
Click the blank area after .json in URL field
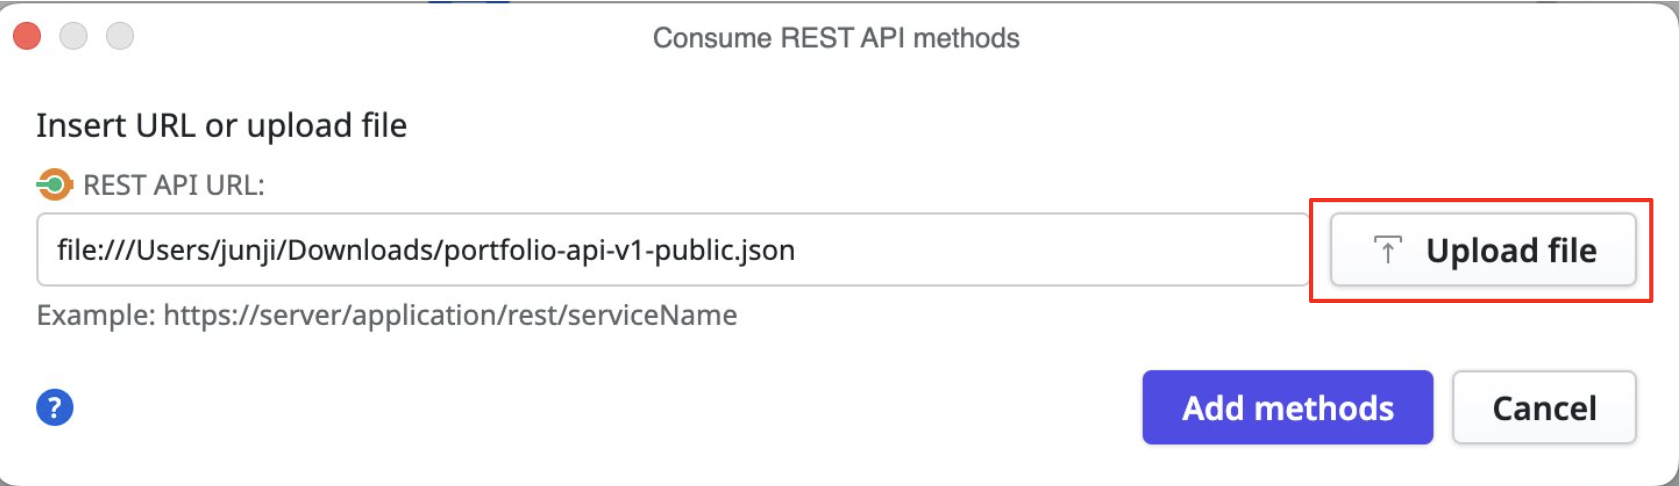click(x=1050, y=250)
